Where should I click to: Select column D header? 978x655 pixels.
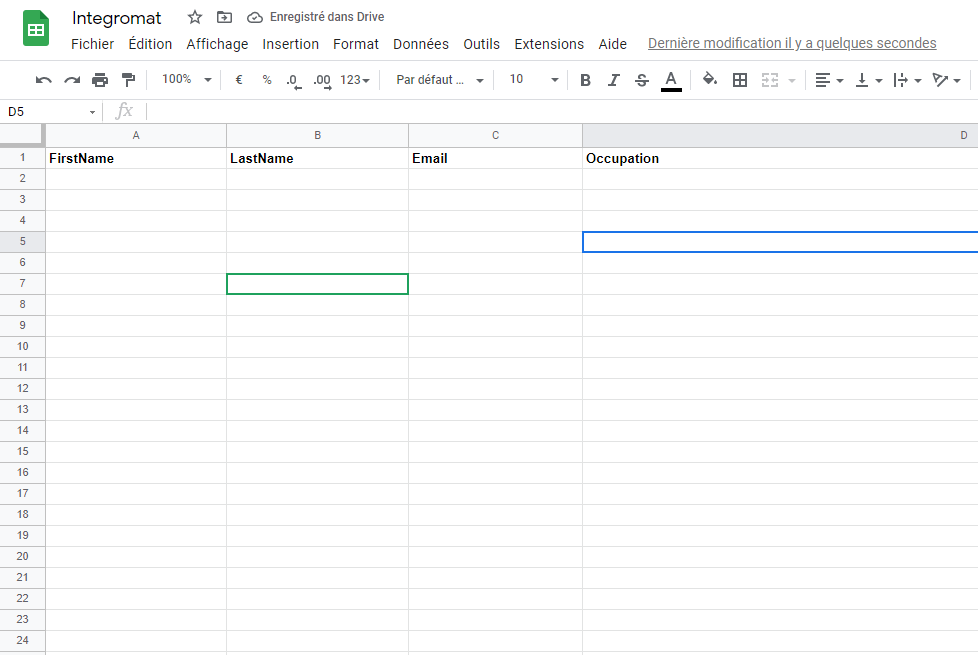pyautogui.click(x=780, y=135)
